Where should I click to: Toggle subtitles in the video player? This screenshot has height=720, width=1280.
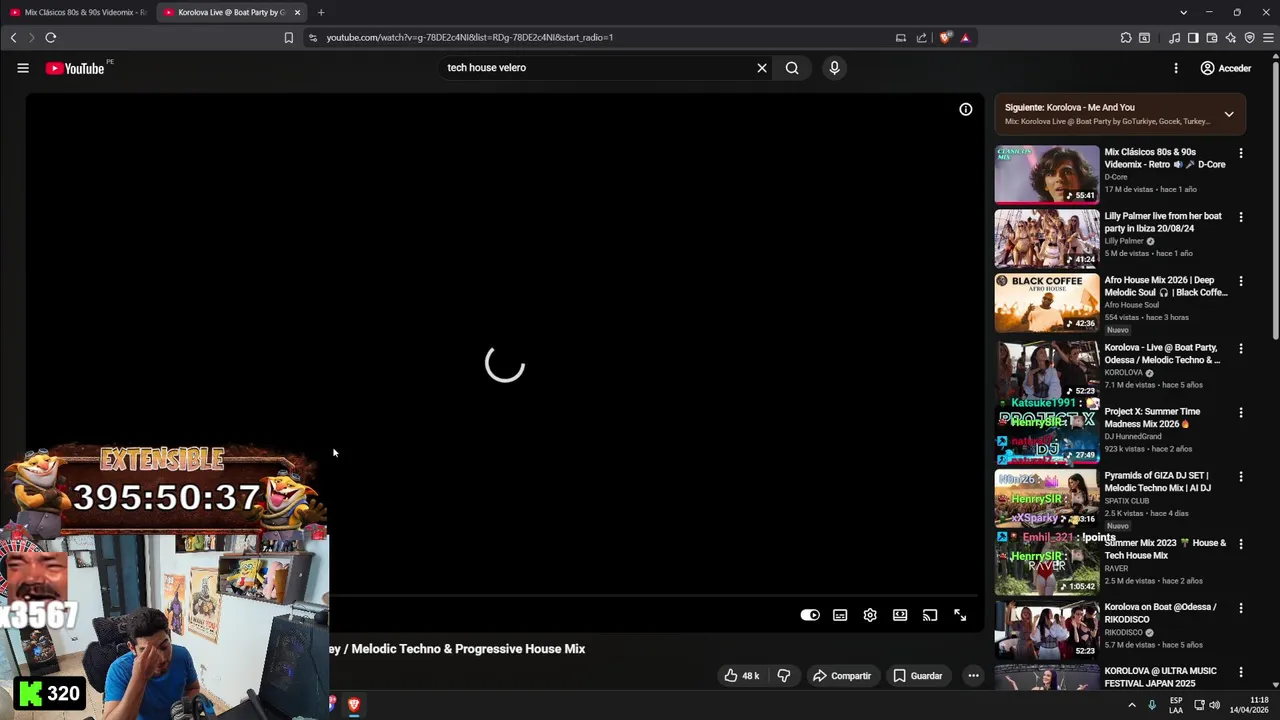point(840,615)
